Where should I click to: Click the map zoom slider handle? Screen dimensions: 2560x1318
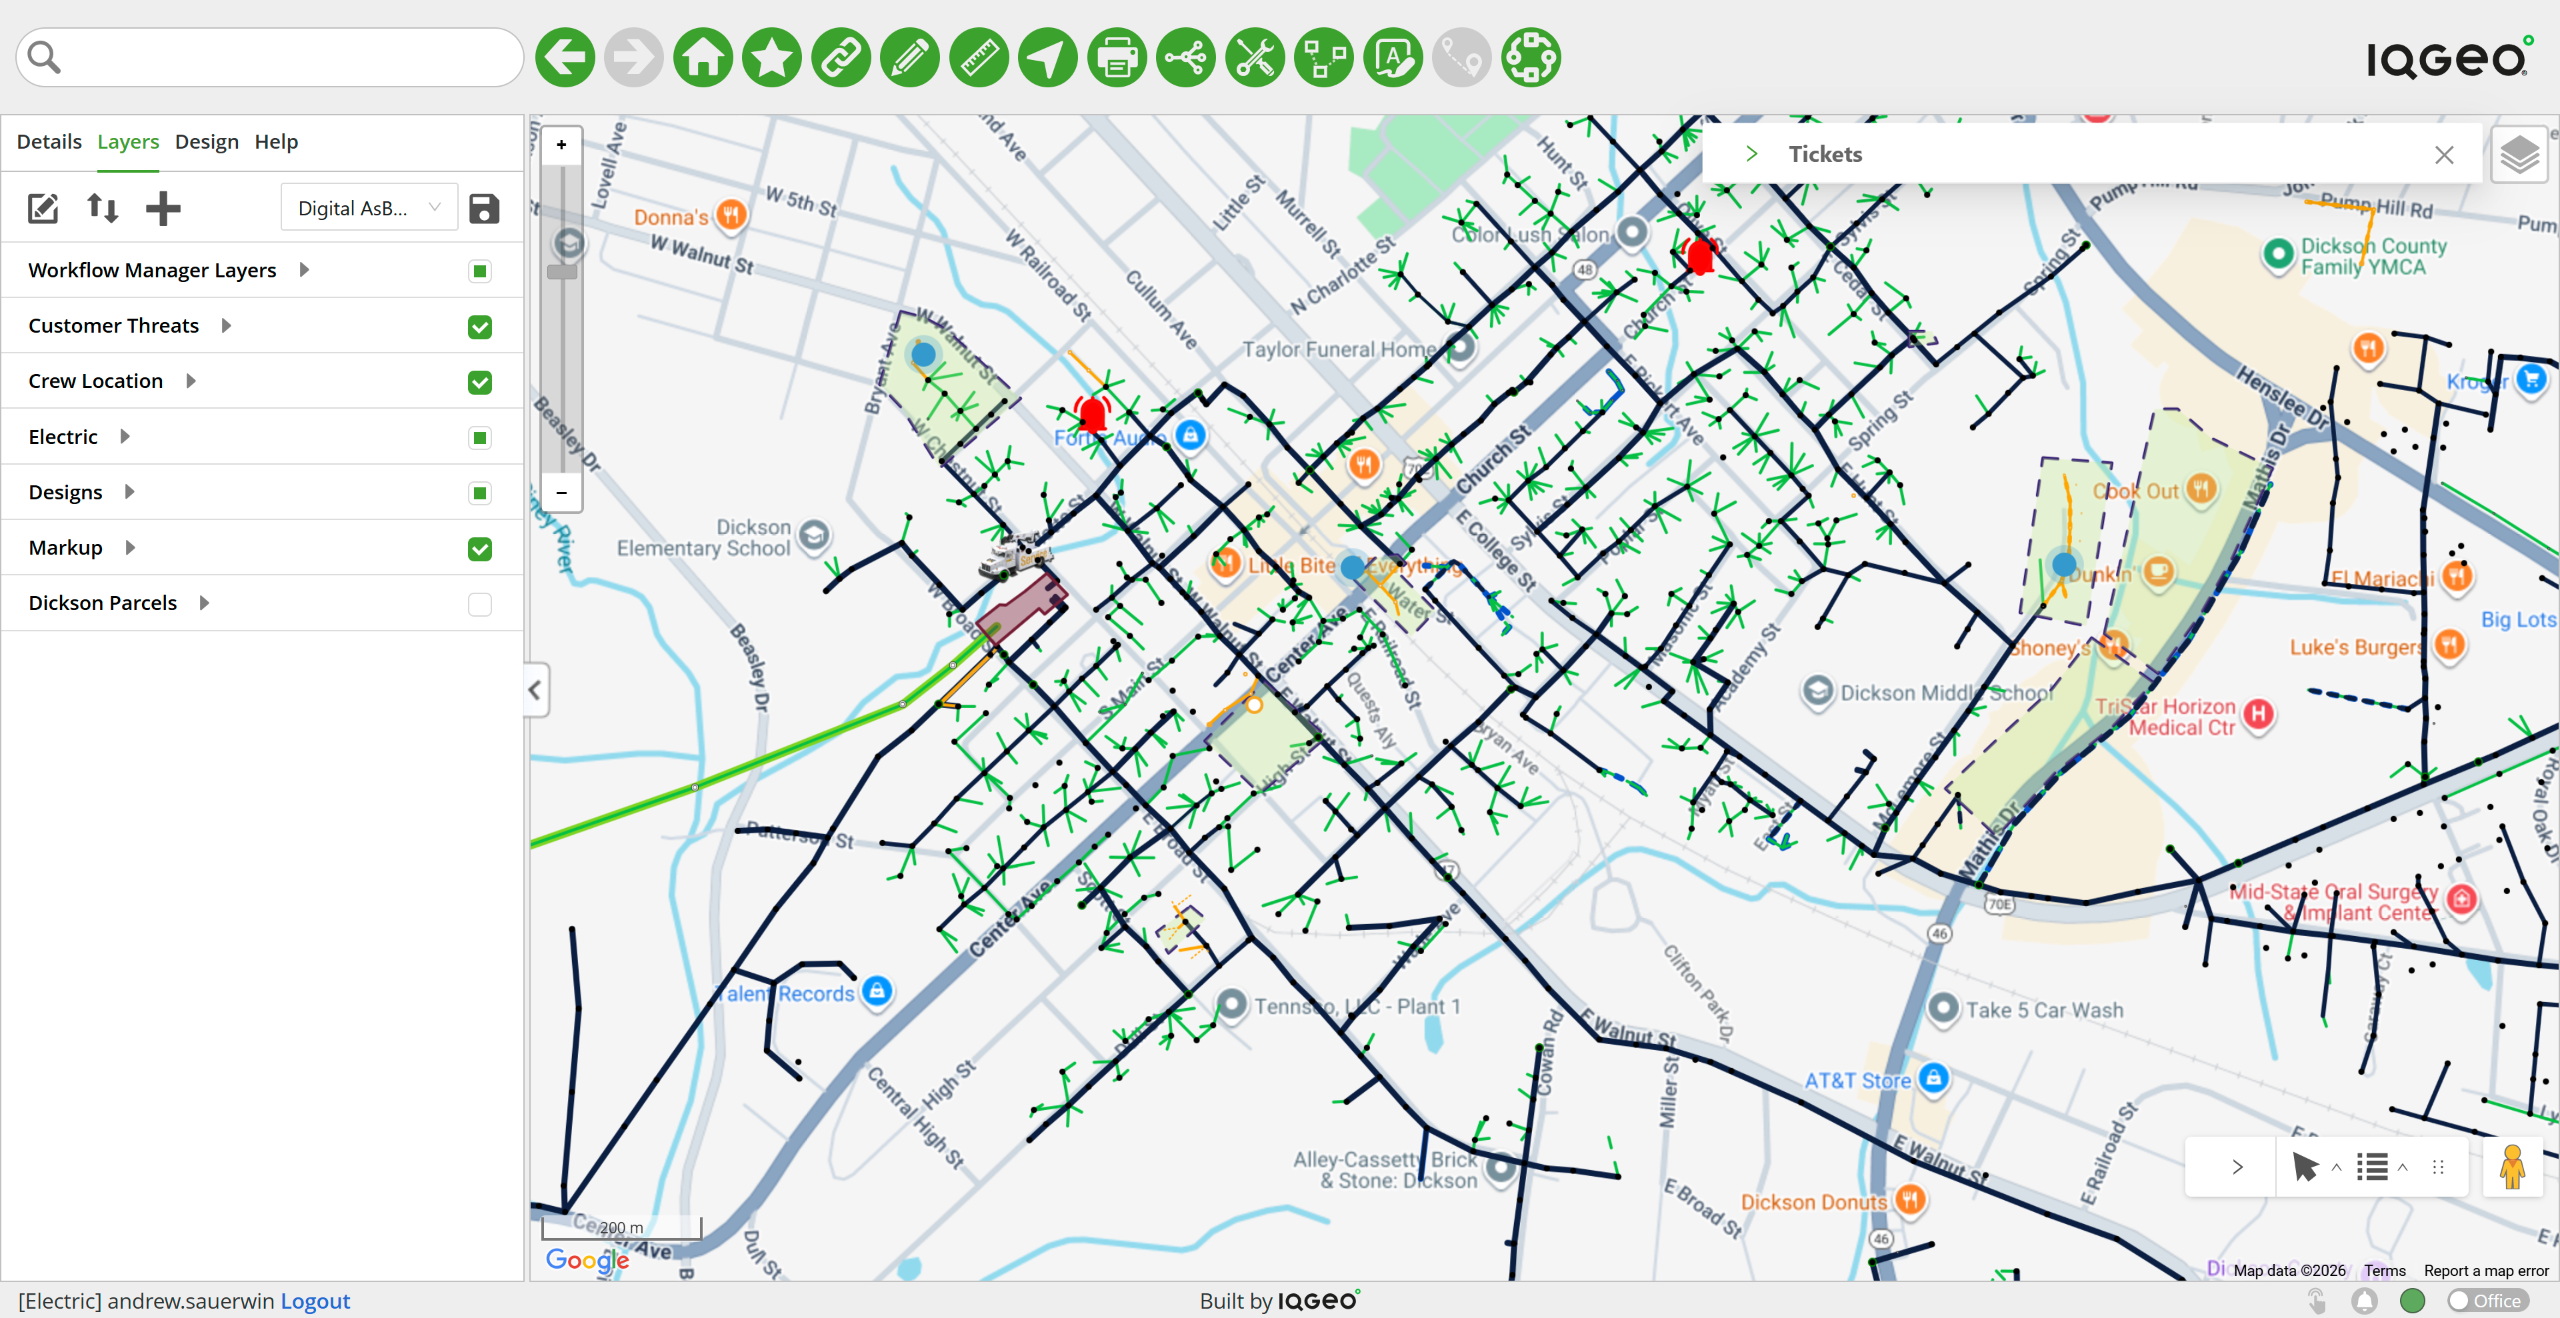pos(562,272)
